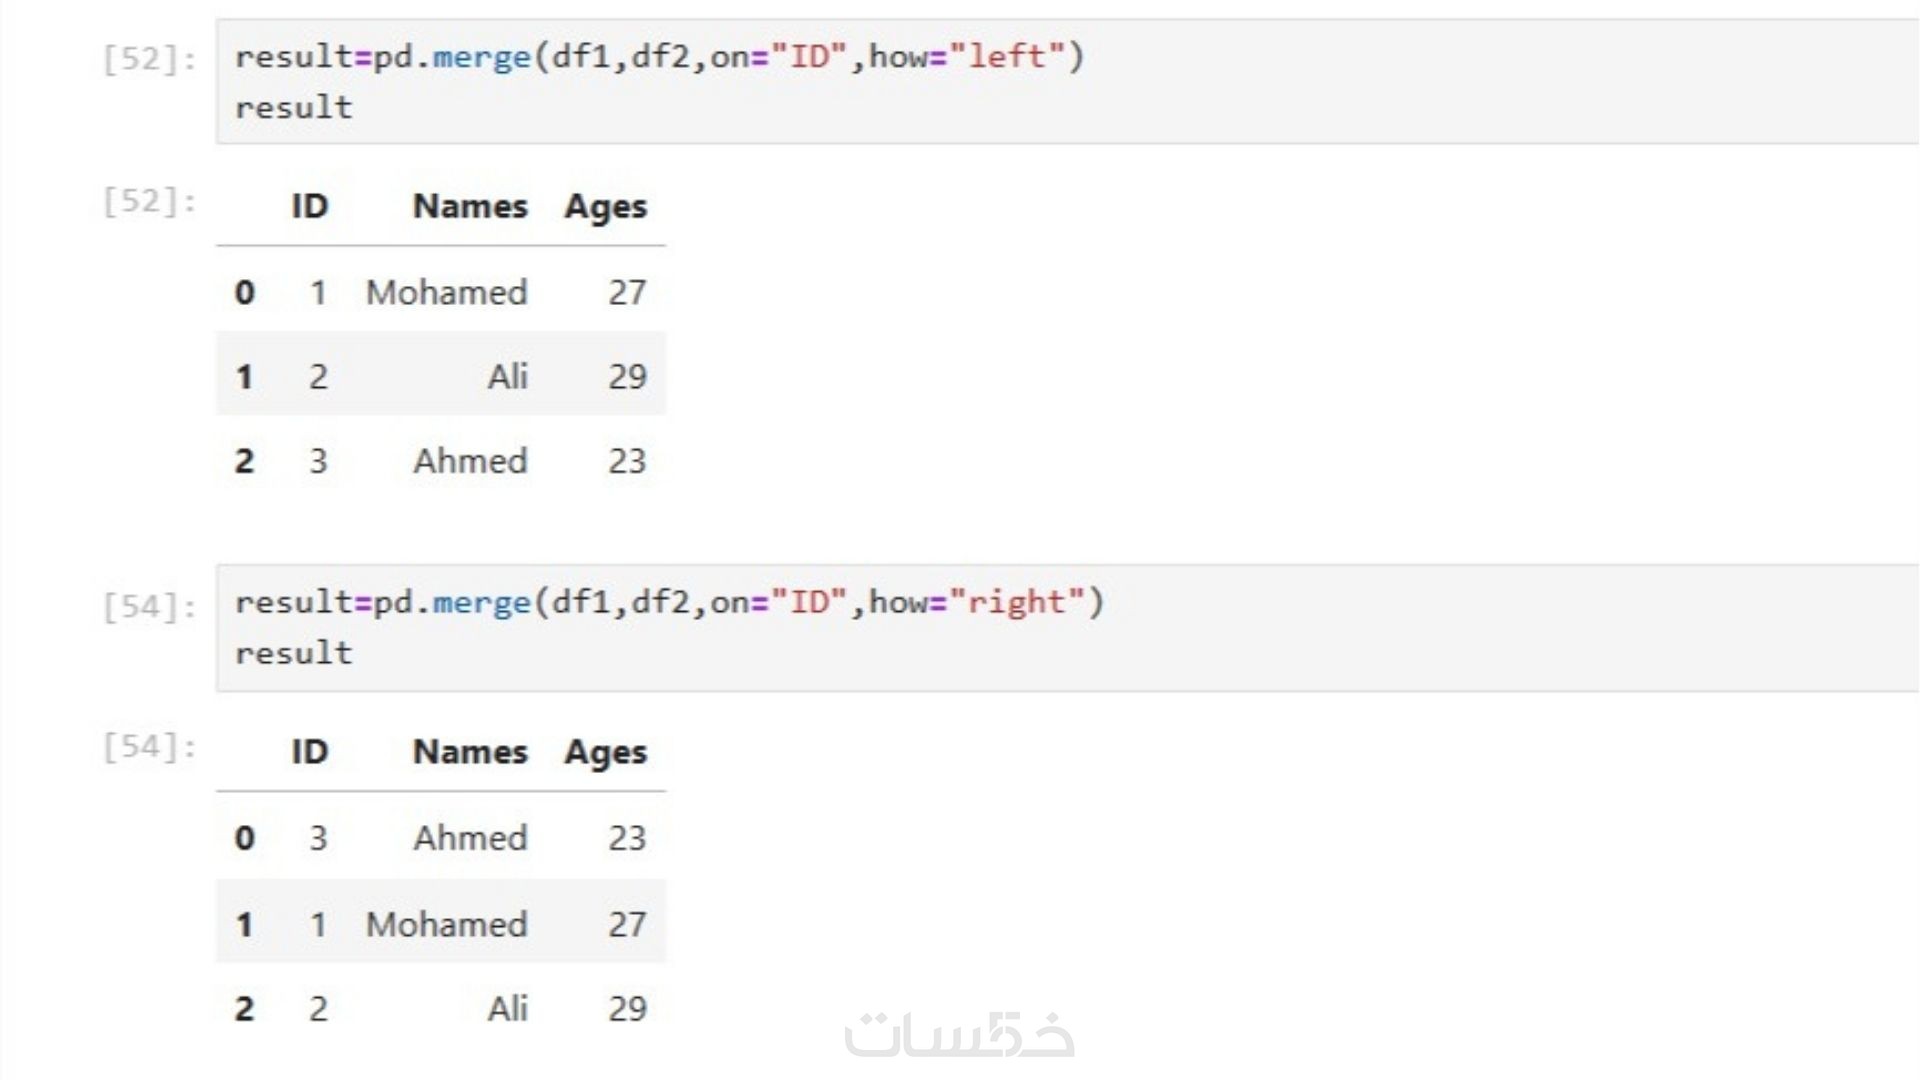
Task: Click into the how="right" merge code cell
Action: click(x=1300, y=628)
